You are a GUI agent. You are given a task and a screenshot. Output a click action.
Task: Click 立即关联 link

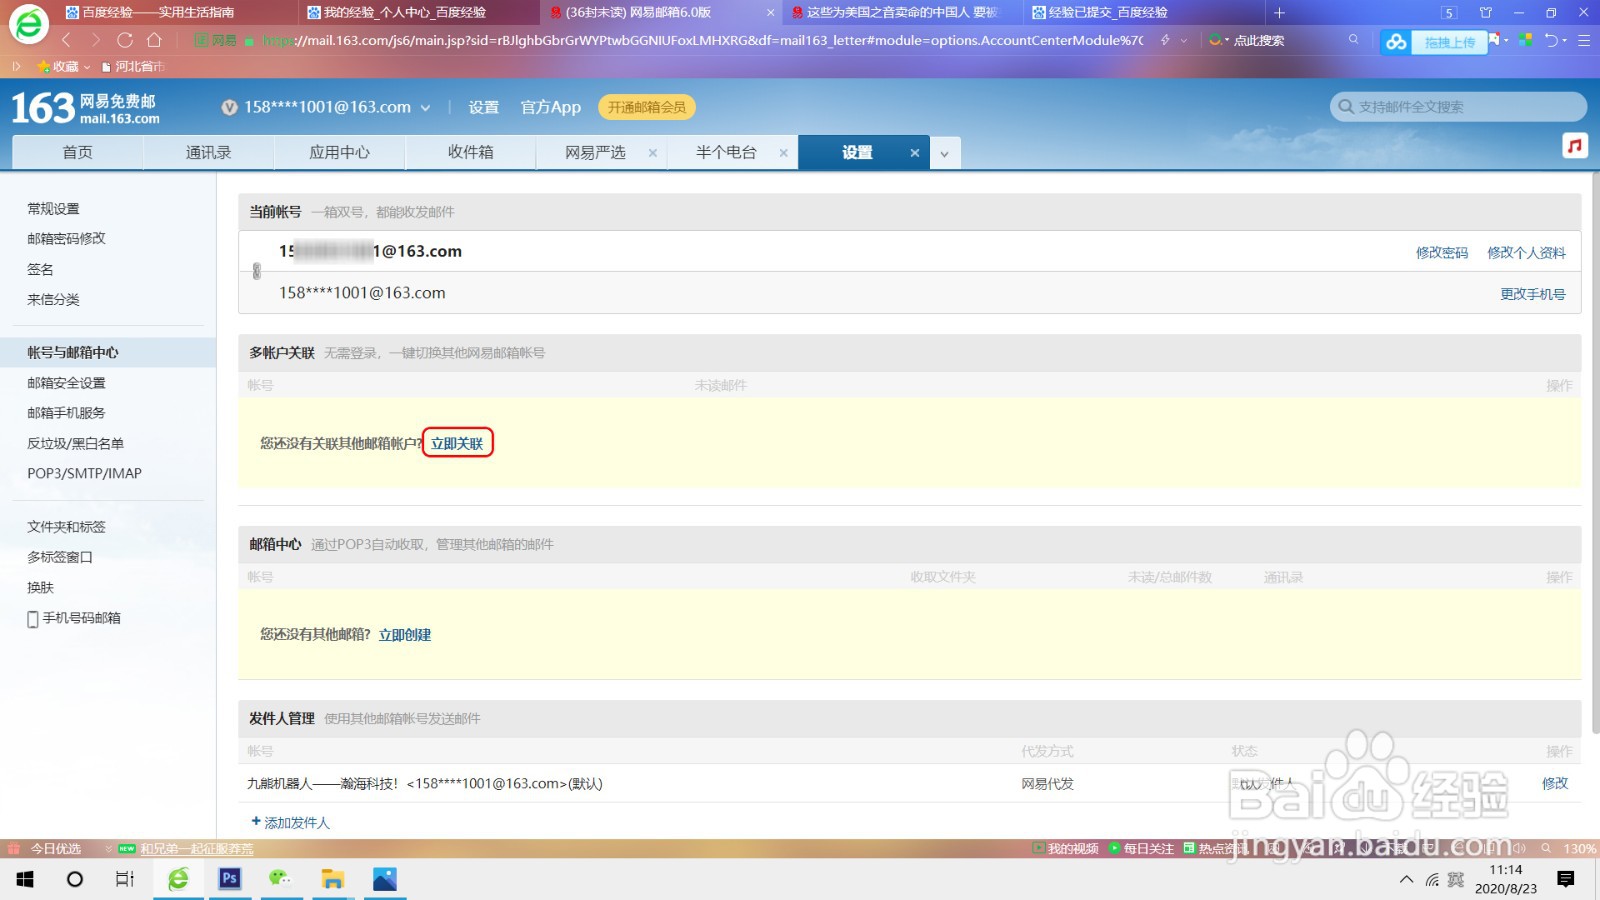(457, 443)
